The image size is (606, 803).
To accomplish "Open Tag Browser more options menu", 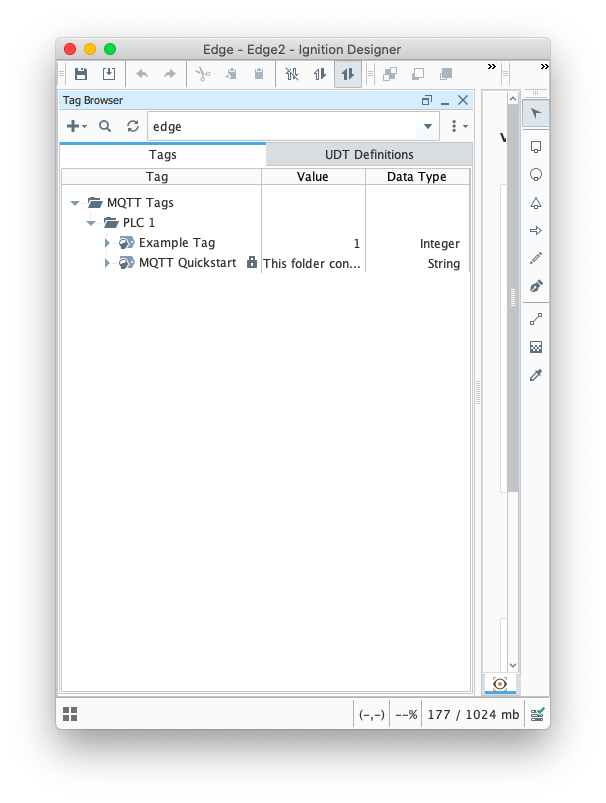I will pyautogui.click(x=458, y=126).
